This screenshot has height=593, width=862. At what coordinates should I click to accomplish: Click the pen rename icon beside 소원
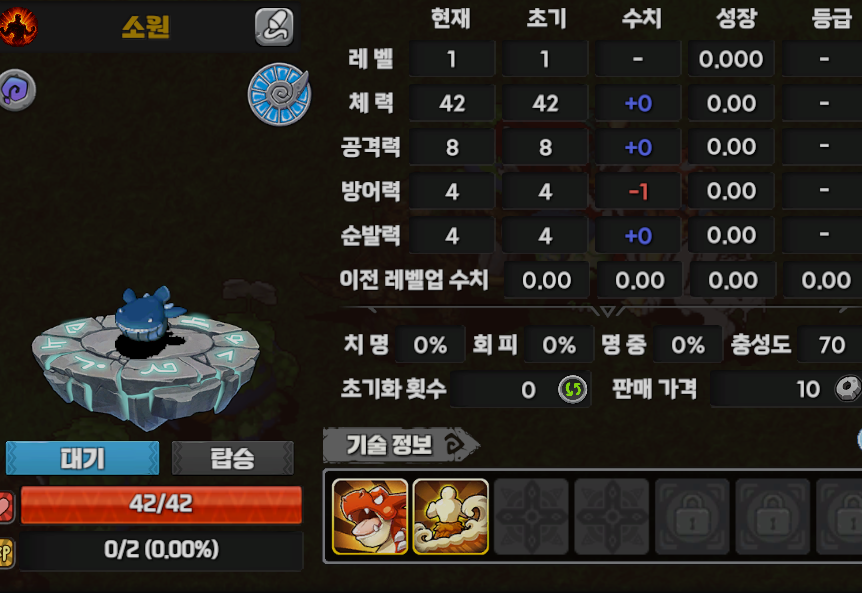[274, 26]
